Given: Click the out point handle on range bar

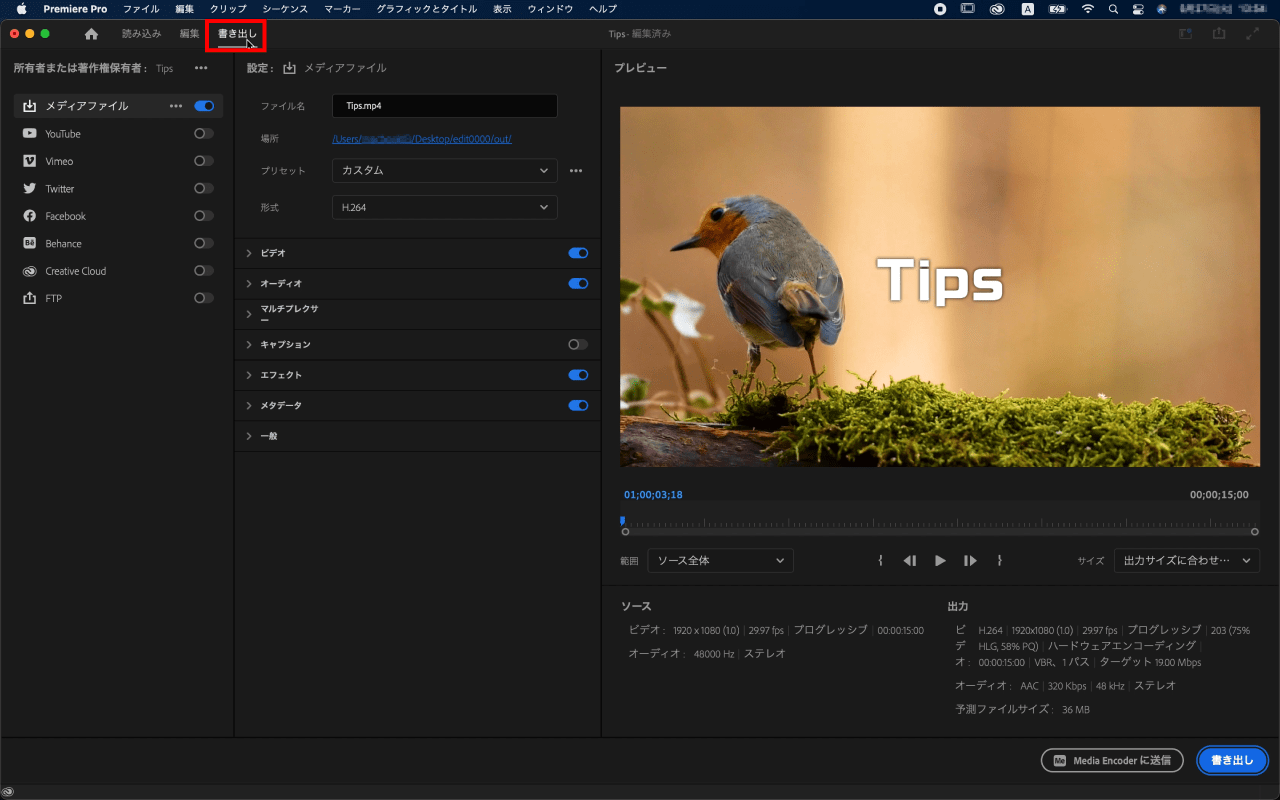Looking at the screenshot, I should (x=1255, y=532).
